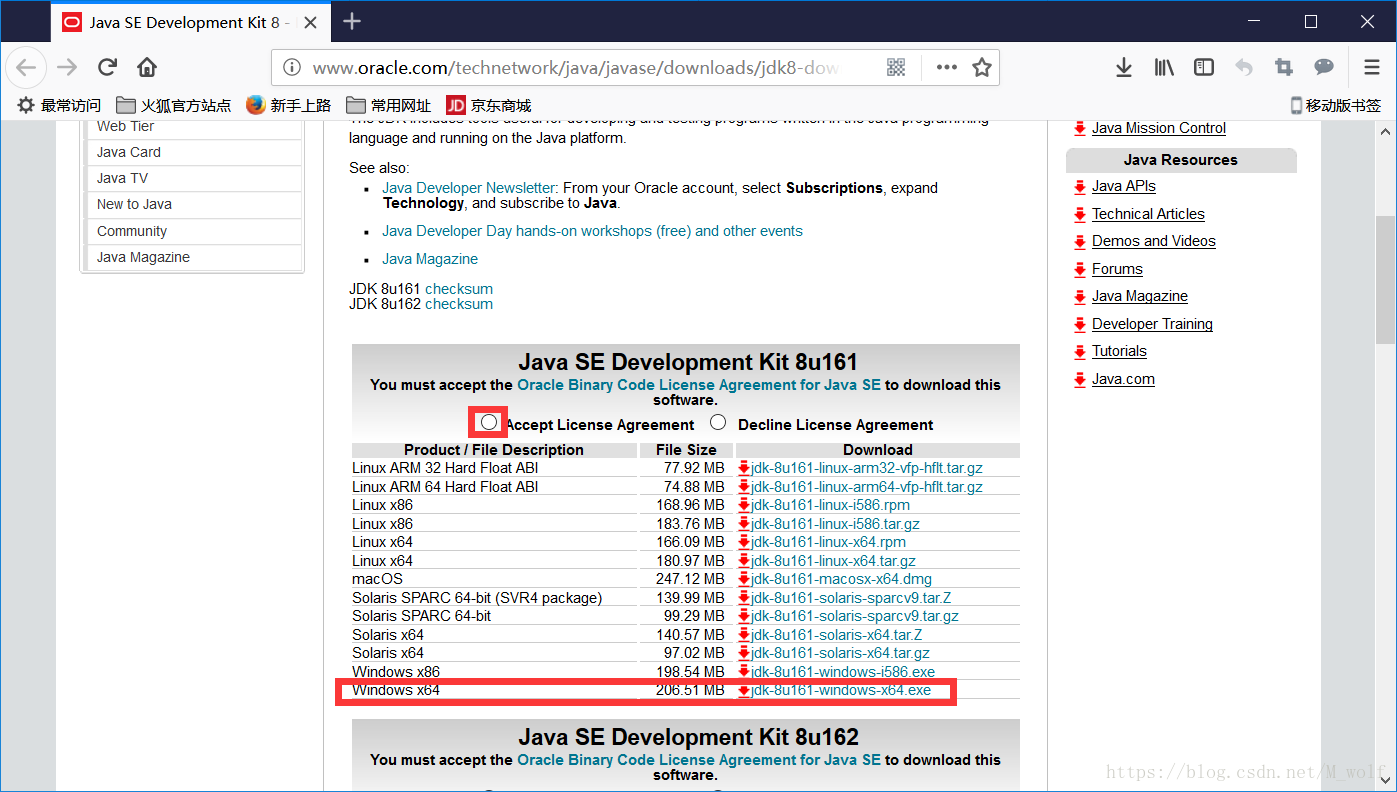Open Java TV in left sidebar
Image resolution: width=1397 pixels, height=792 pixels.
click(122, 178)
